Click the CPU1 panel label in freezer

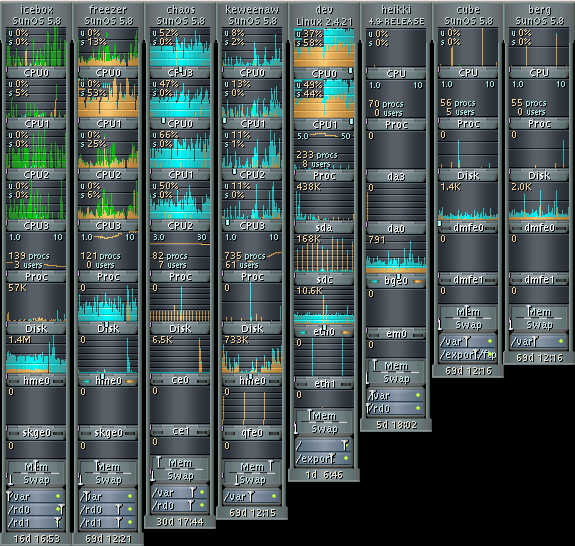[x=108, y=124]
